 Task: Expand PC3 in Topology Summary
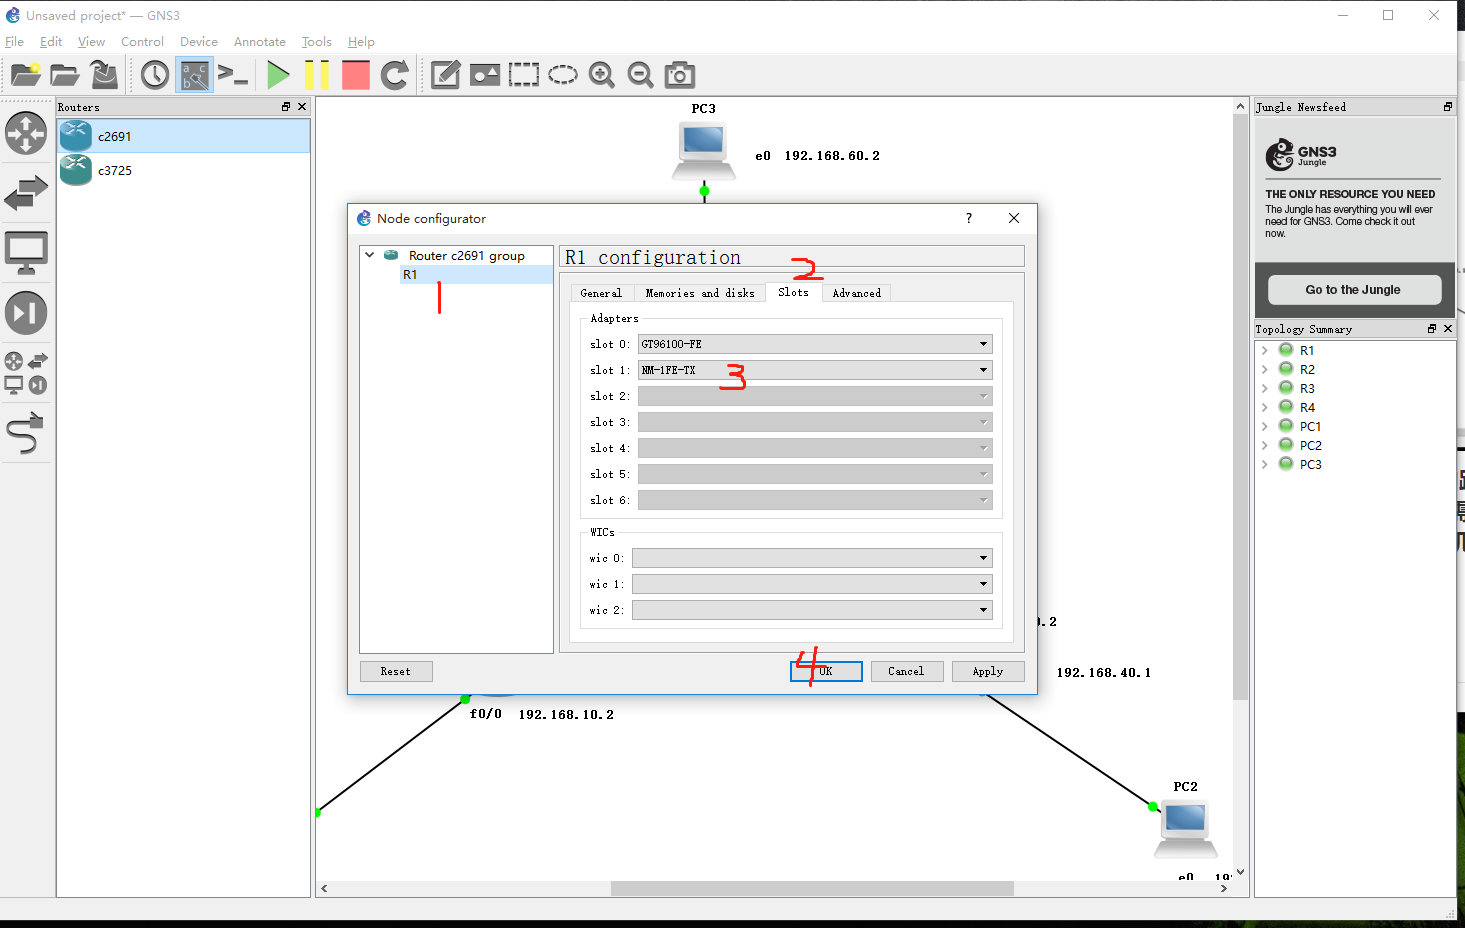1265,464
